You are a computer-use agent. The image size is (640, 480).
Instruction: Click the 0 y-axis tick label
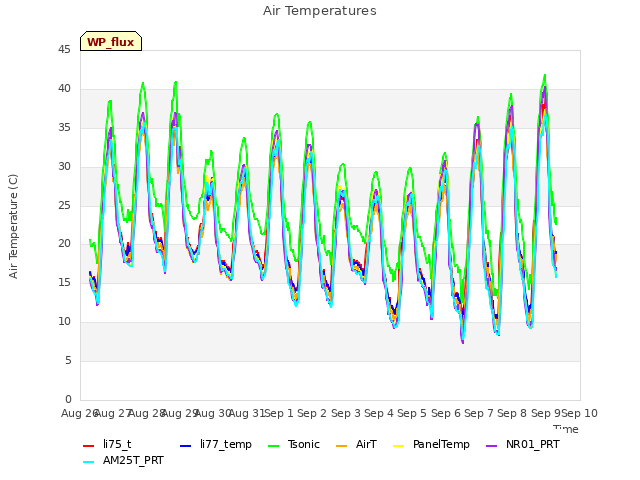click(x=68, y=399)
